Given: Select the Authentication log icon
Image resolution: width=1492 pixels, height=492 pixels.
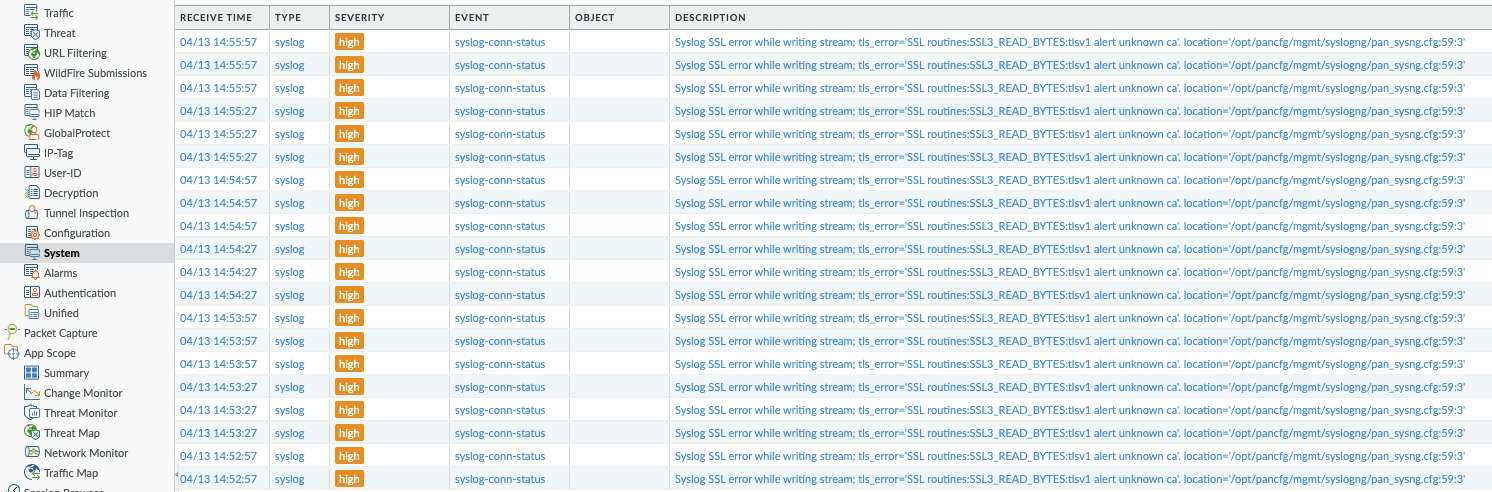Looking at the screenshot, I should point(31,293).
